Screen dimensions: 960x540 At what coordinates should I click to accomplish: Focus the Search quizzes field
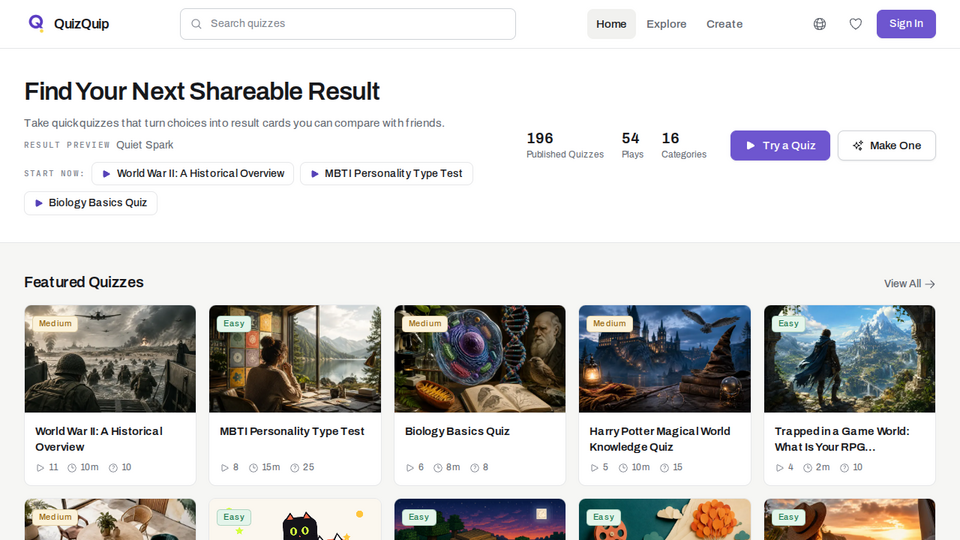coord(348,24)
